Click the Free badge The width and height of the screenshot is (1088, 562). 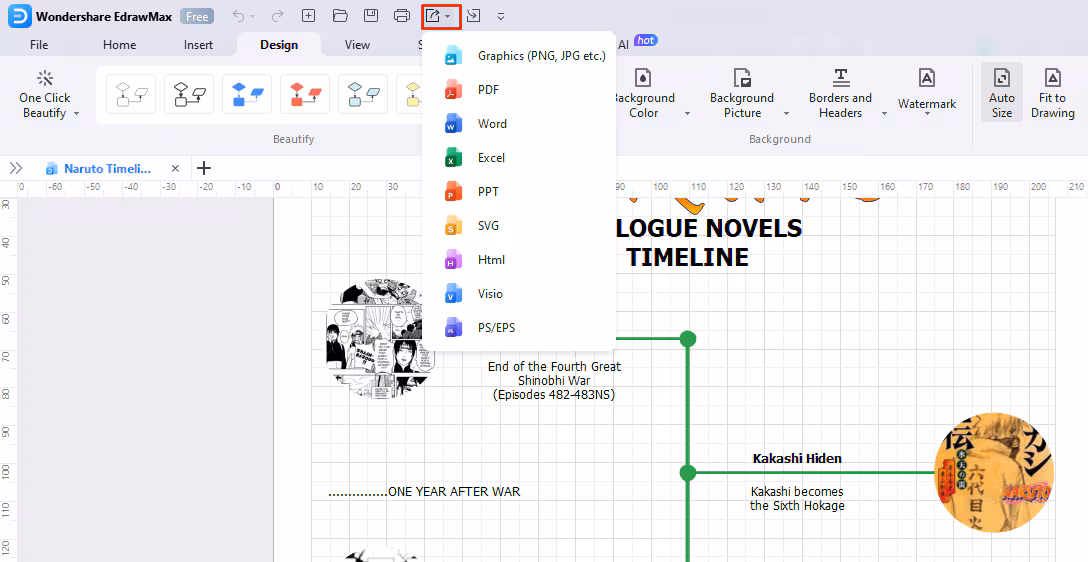[197, 17]
